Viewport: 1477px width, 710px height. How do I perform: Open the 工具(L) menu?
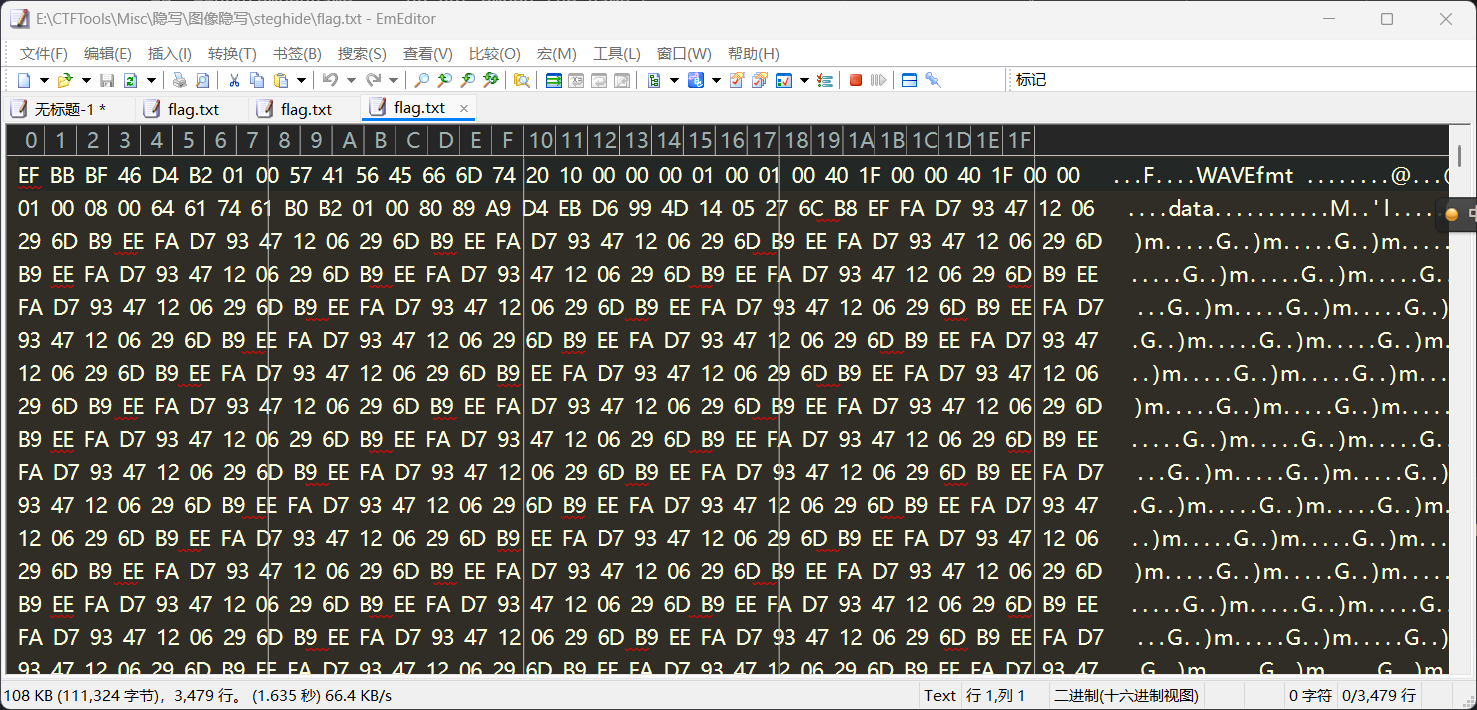tap(617, 53)
